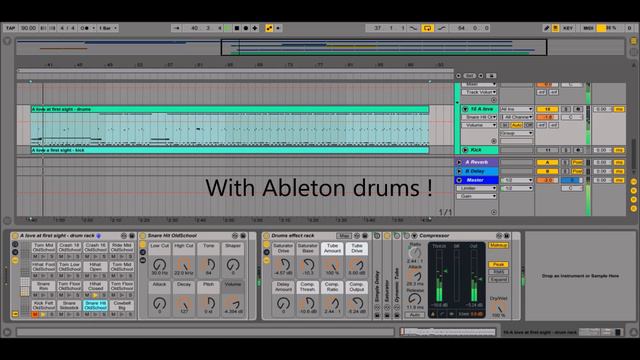Arm the A love drum track
The height and width of the screenshot is (360, 640).
pos(578,109)
